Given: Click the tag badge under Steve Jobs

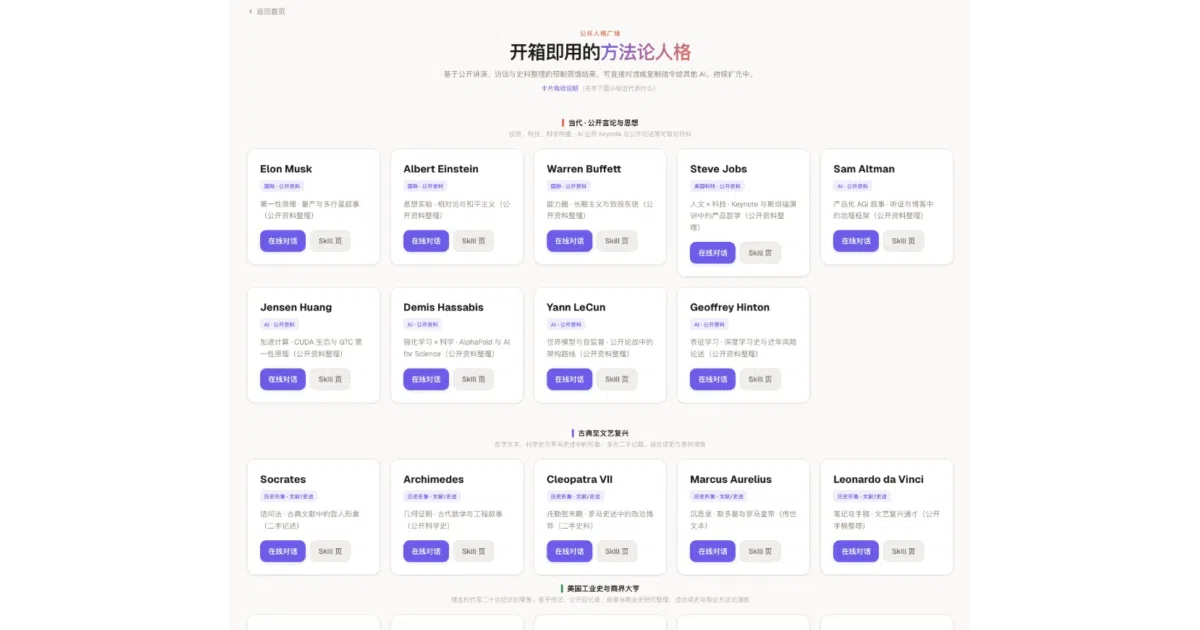Looking at the screenshot, I should [717, 186].
